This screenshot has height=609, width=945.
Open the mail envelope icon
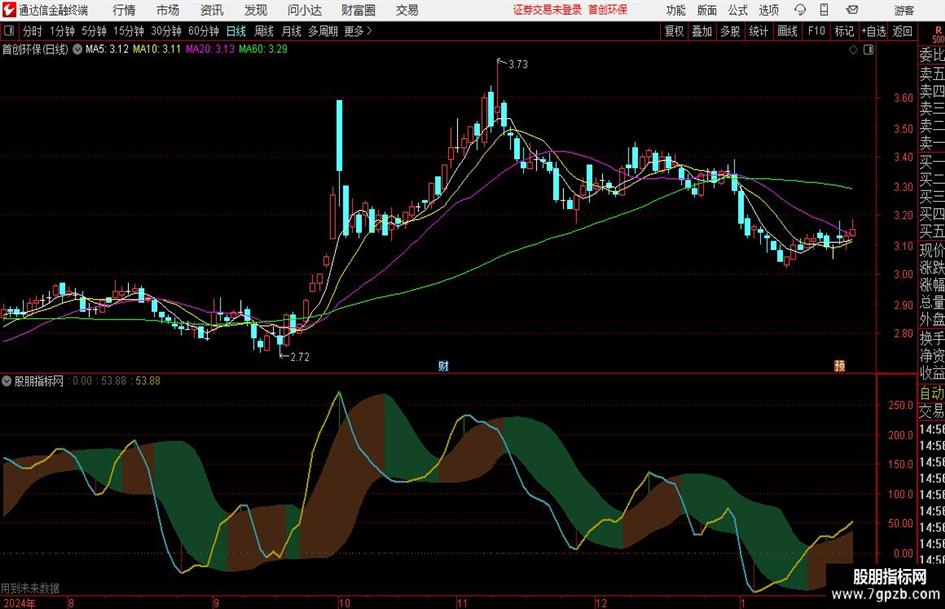(x=852, y=10)
